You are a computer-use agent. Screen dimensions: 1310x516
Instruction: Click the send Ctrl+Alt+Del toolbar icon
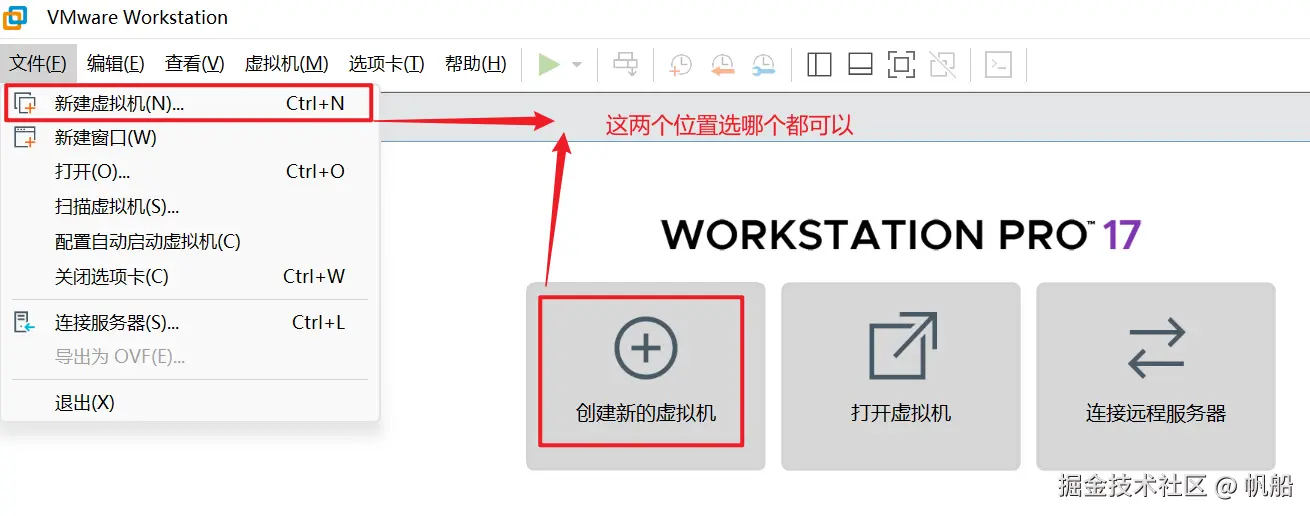(626, 65)
